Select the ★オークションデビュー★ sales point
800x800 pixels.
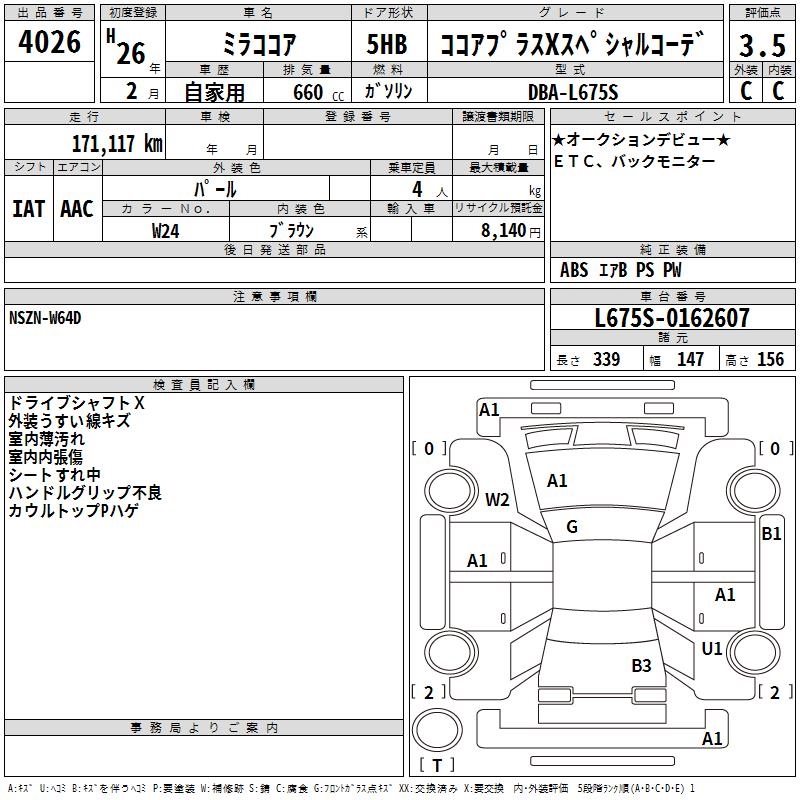(x=641, y=139)
